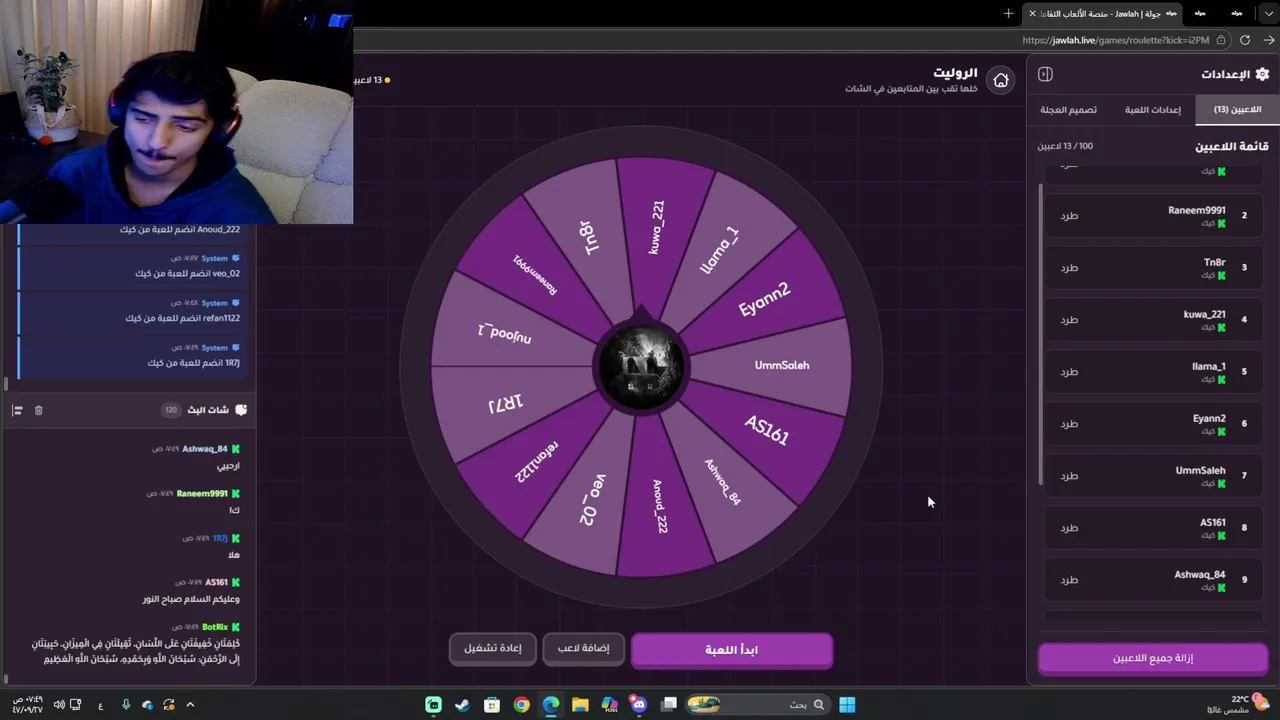Switch to the اللاعبين (13) tab
Image resolution: width=1280 pixels, height=720 pixels.
pos(1237,109)
